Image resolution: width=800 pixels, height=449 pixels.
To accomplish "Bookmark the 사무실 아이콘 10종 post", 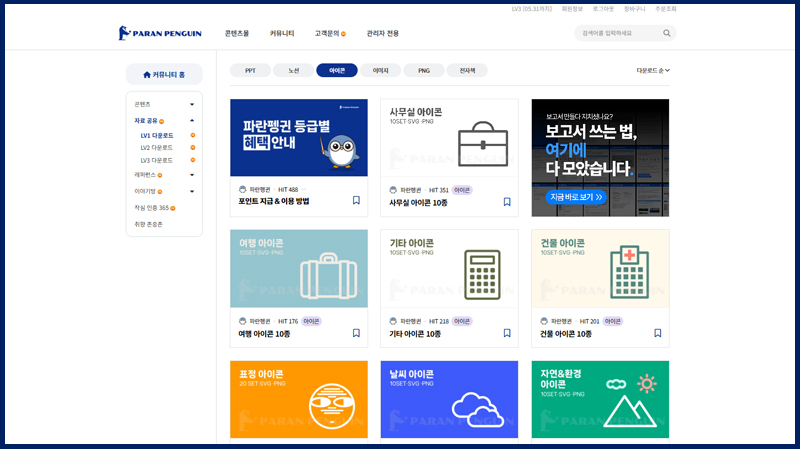I will [507, 202].
